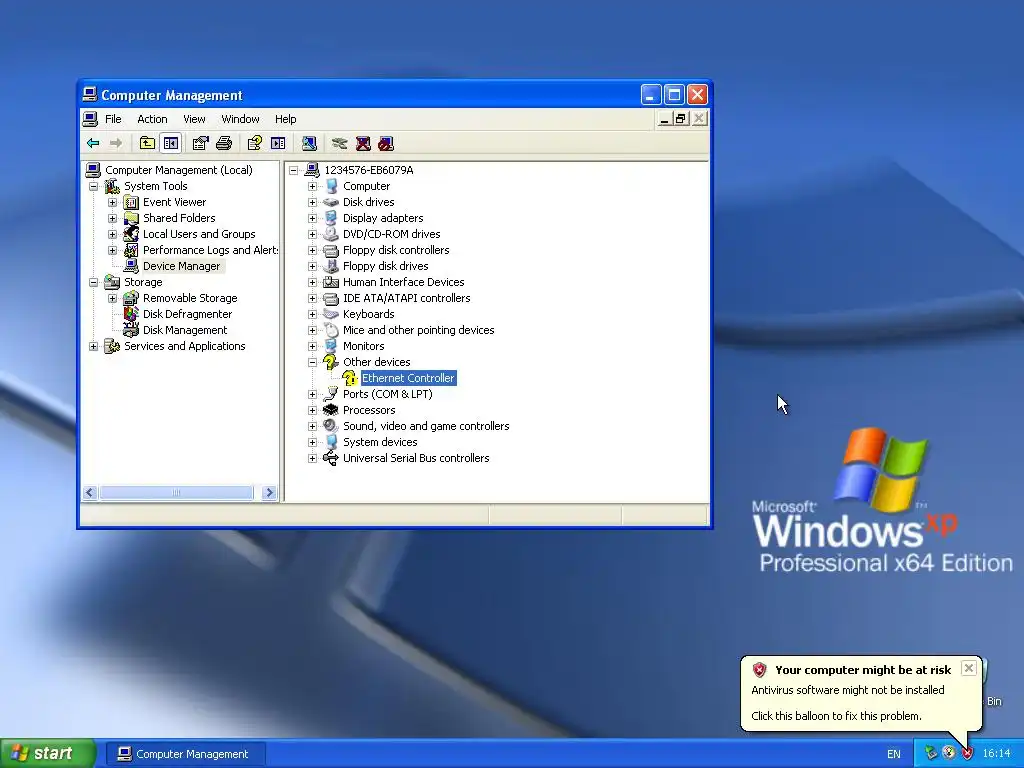
Task: Open the Start menu
Action: point(47,754)
